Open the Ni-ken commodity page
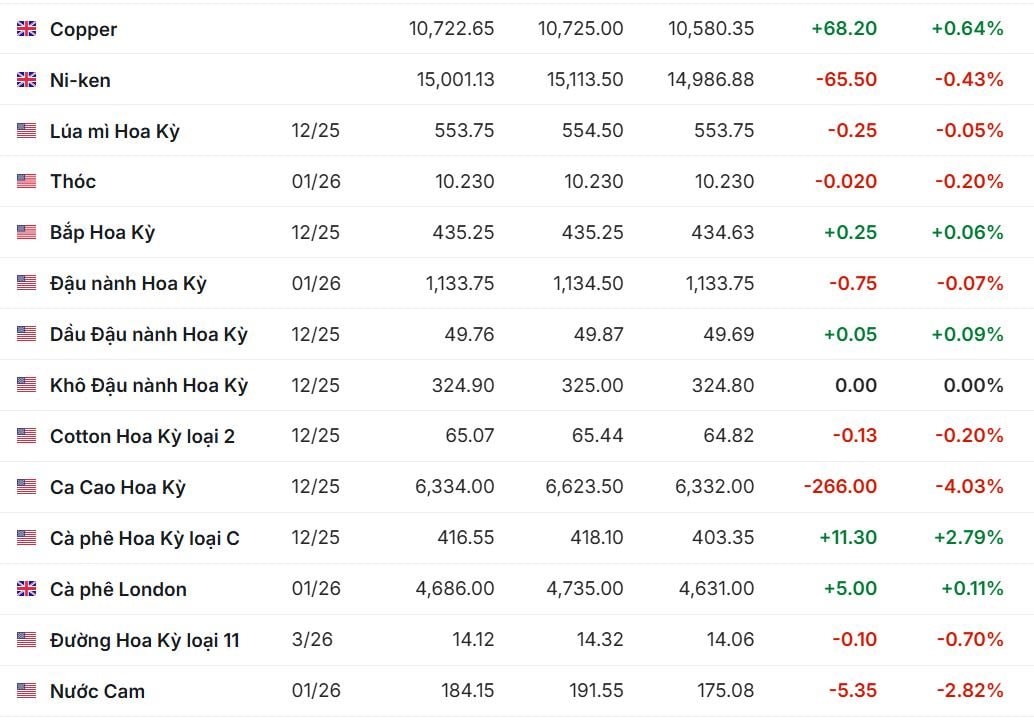Image resolution: width=1034 pixels, height=721 pixels. (80, 80)
